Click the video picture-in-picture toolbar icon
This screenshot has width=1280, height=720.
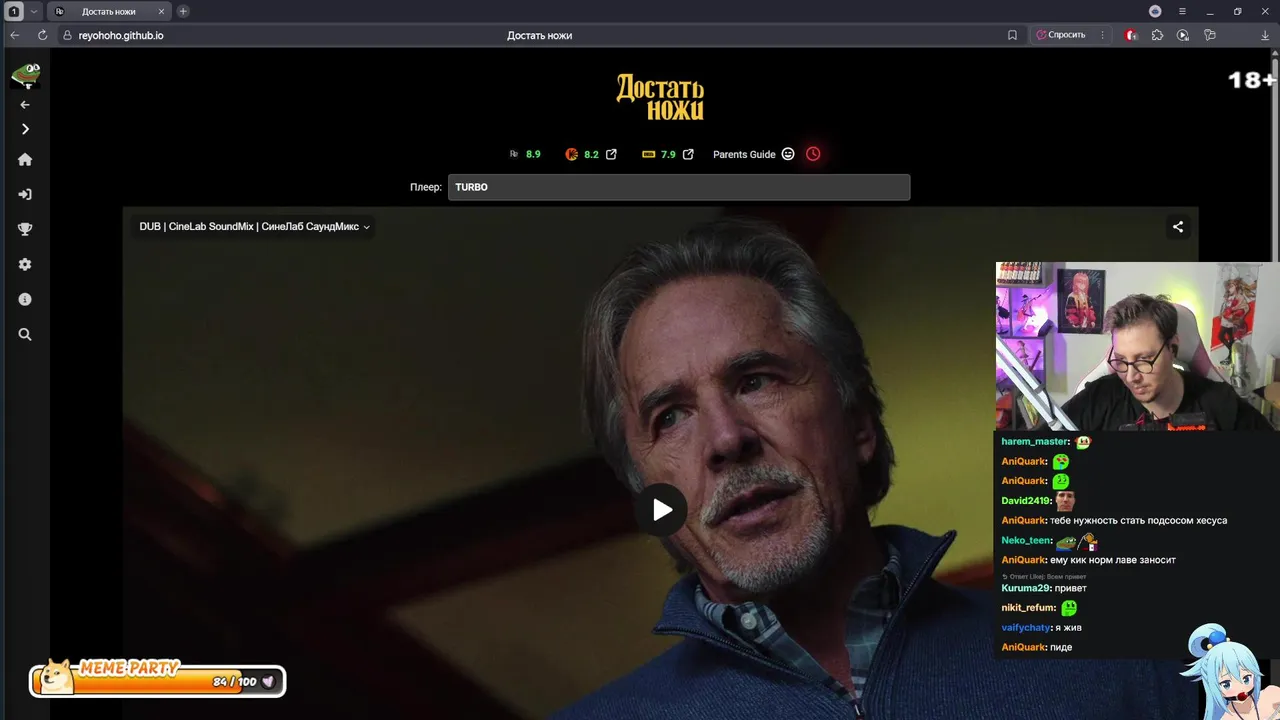click(x=1183, y=35)
